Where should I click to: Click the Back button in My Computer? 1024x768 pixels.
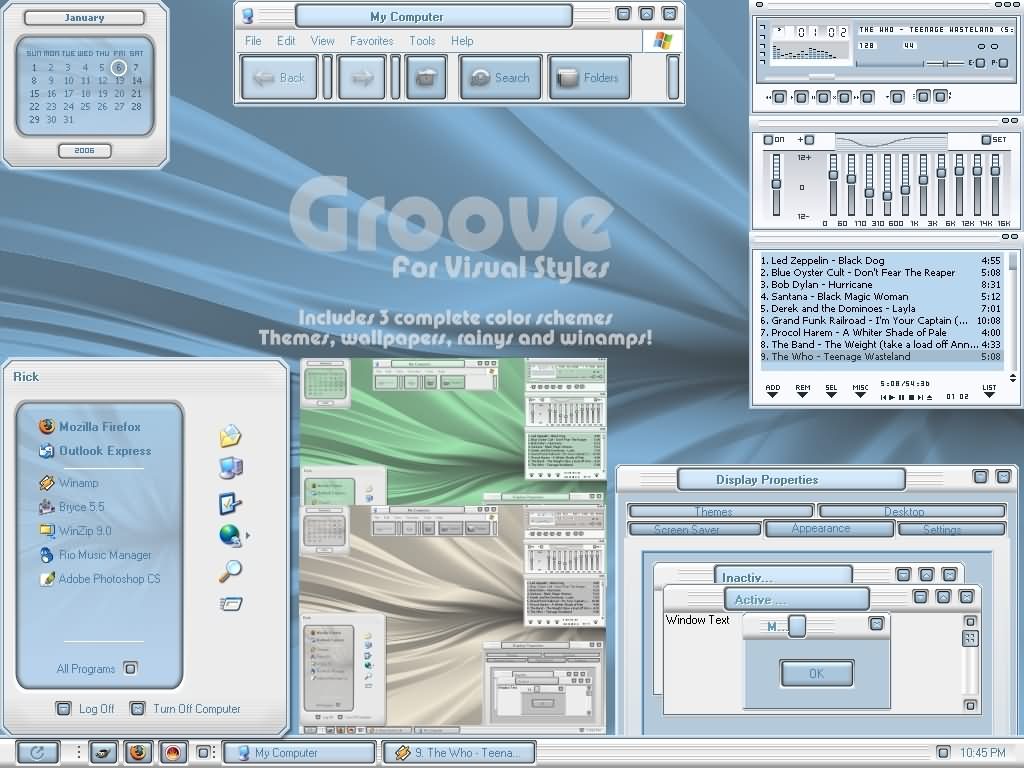point(279,78)
